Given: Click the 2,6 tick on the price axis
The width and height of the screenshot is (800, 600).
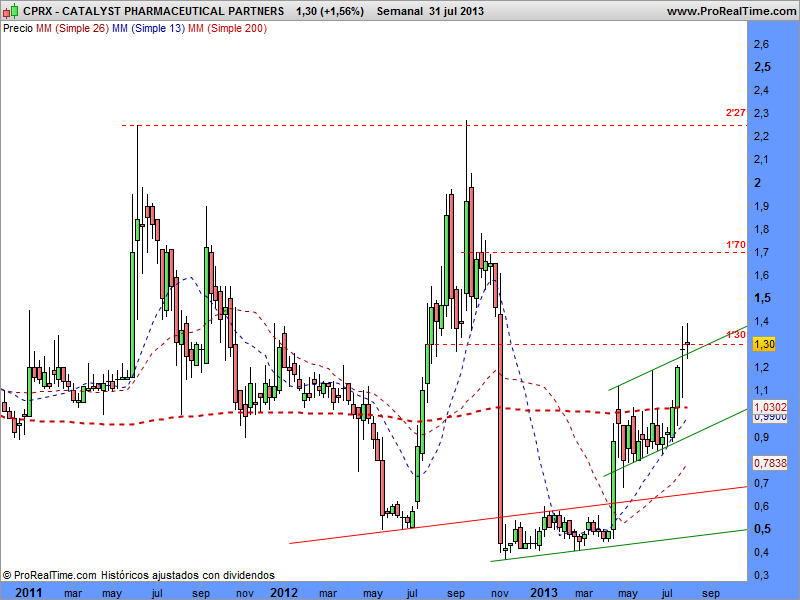Looking at the screenshot, I should pyautogui.click(x=761, y=44).
